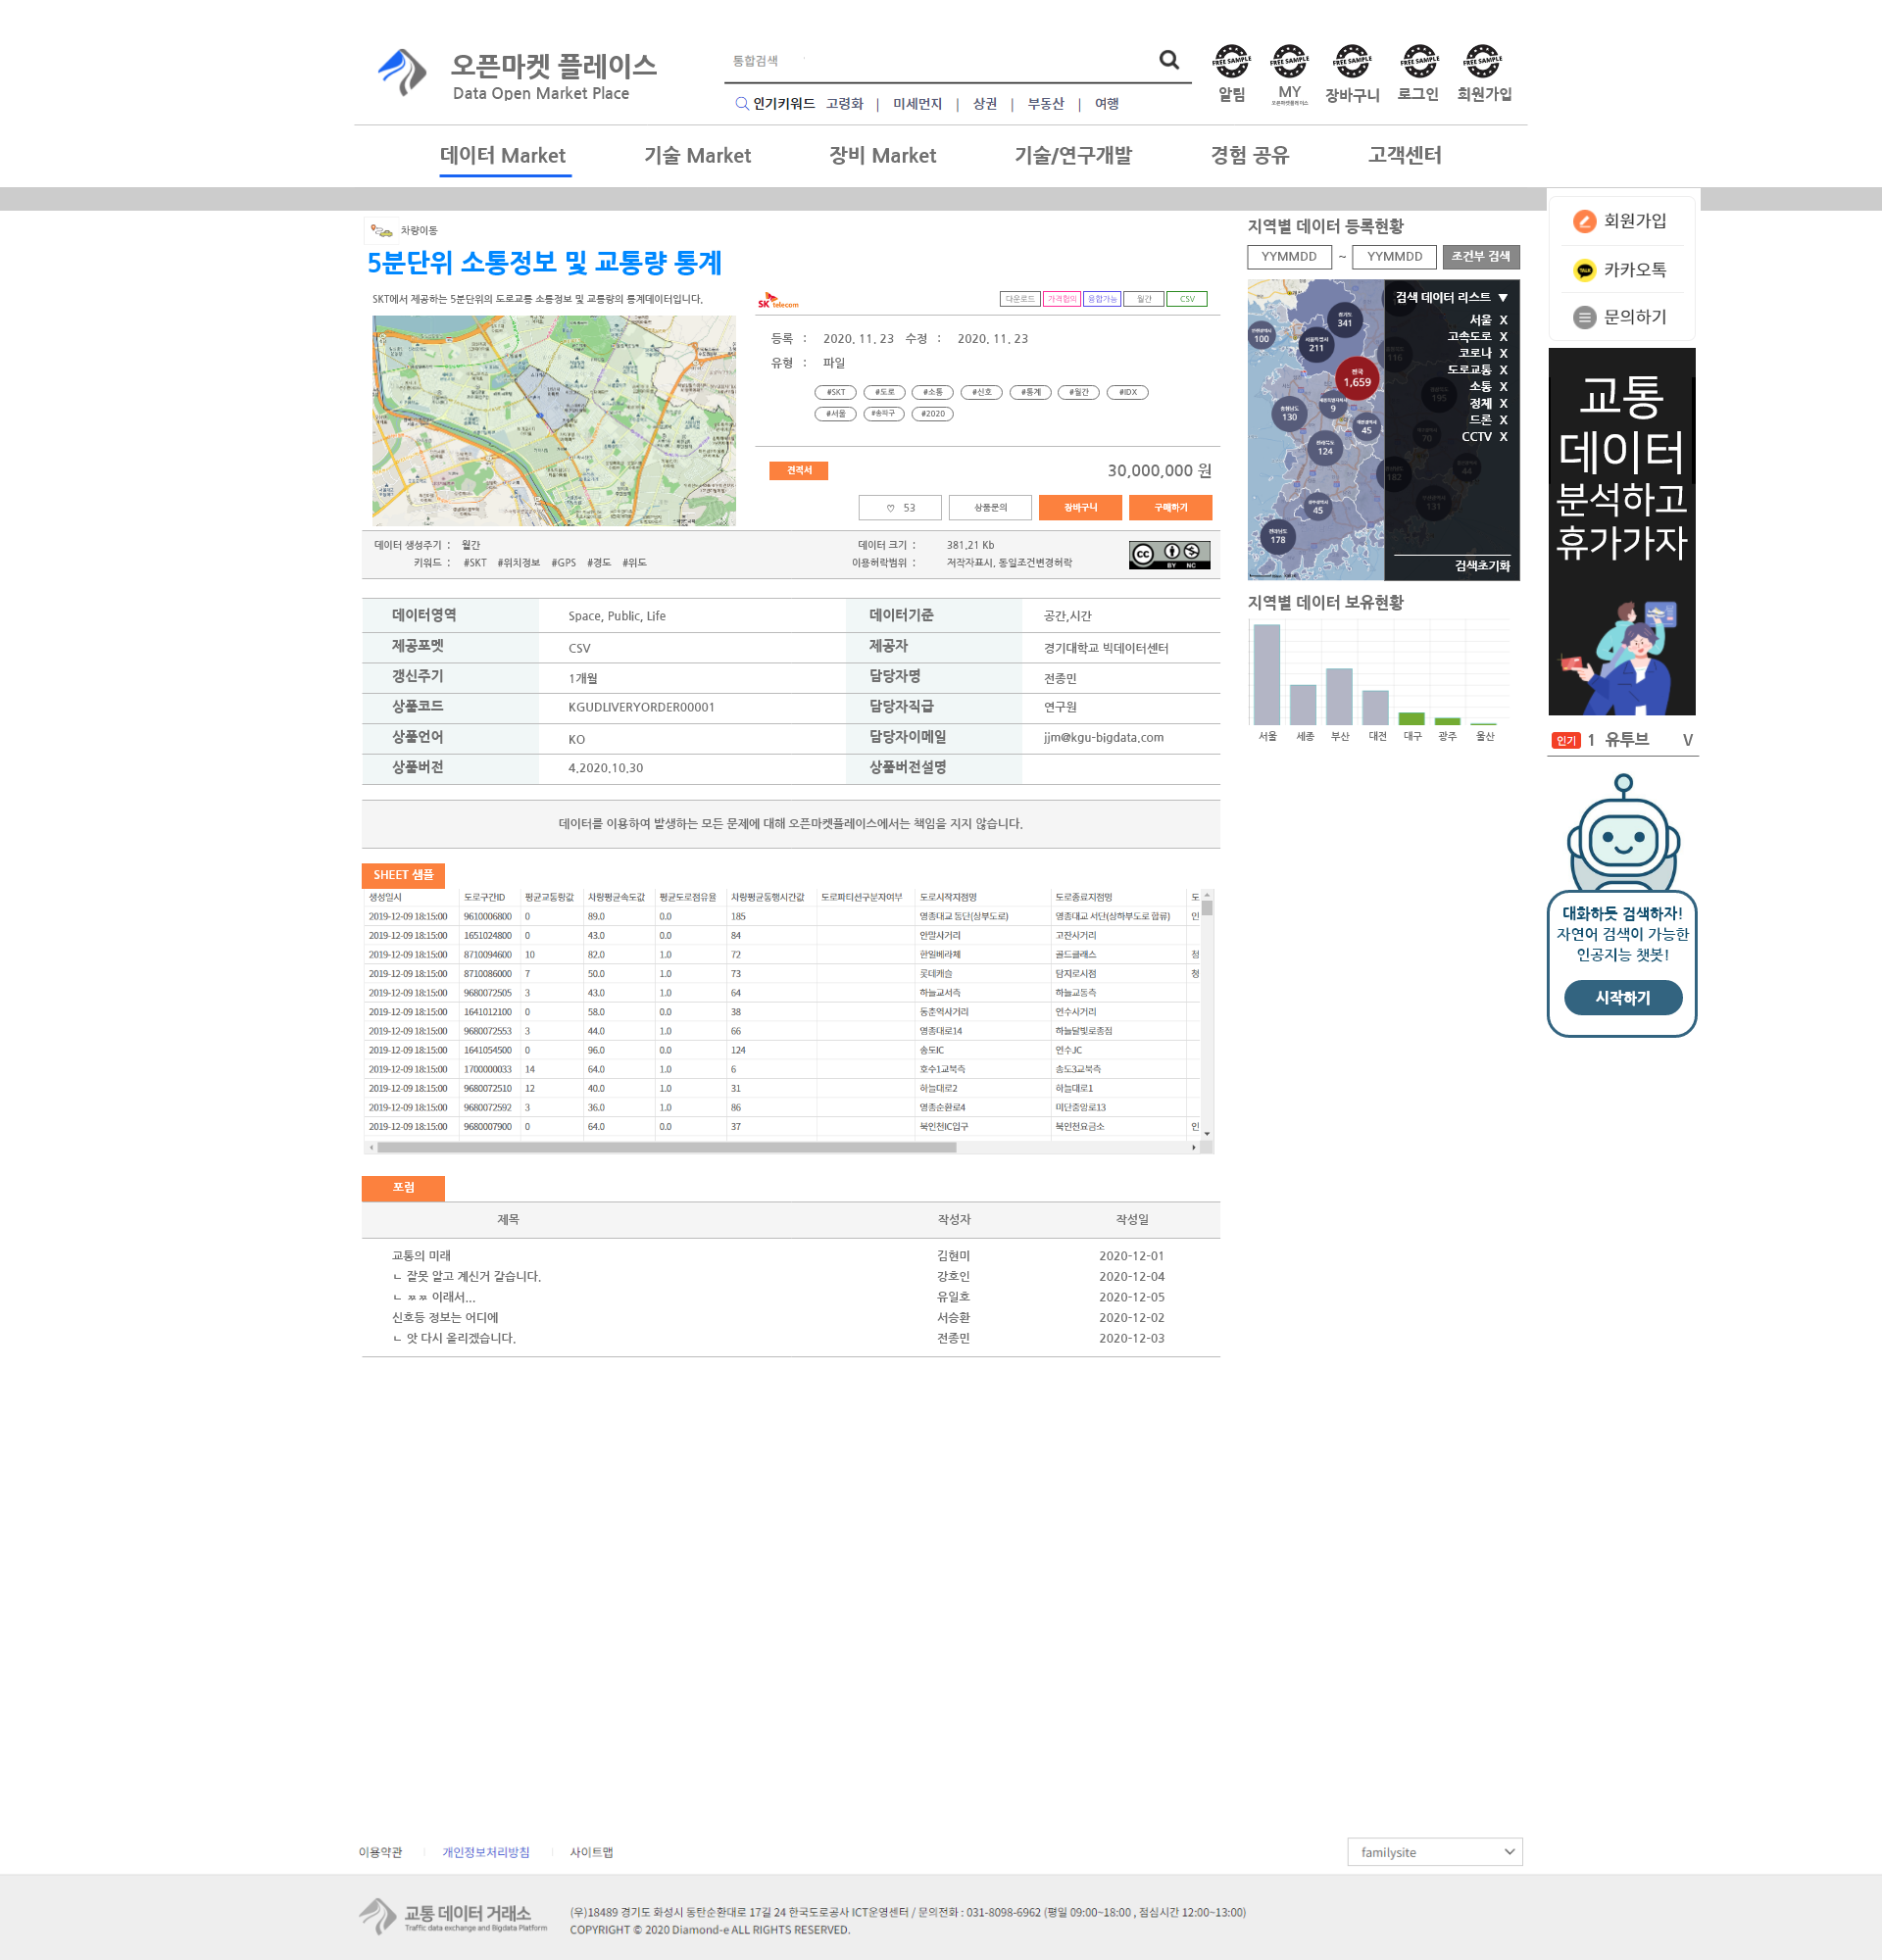Open the 기술 Market menu tab
The width and height of the screenshot is (1882, 1960).
coord(697,156)
